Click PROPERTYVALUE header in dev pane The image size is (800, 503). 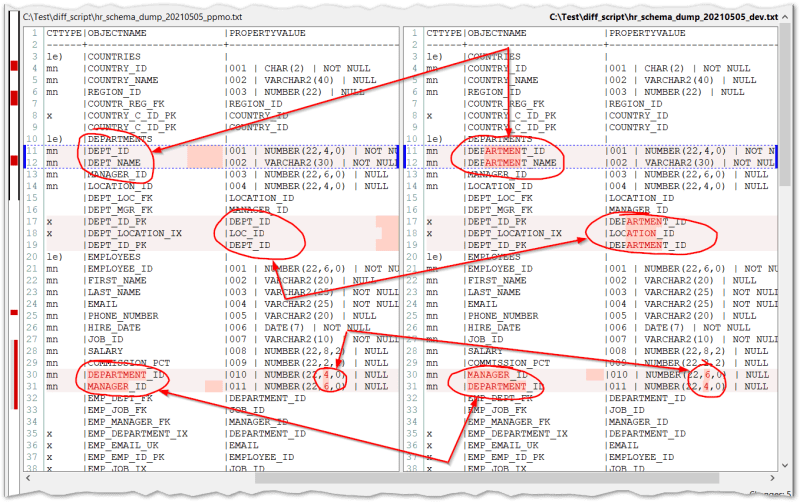pos(647,33)
